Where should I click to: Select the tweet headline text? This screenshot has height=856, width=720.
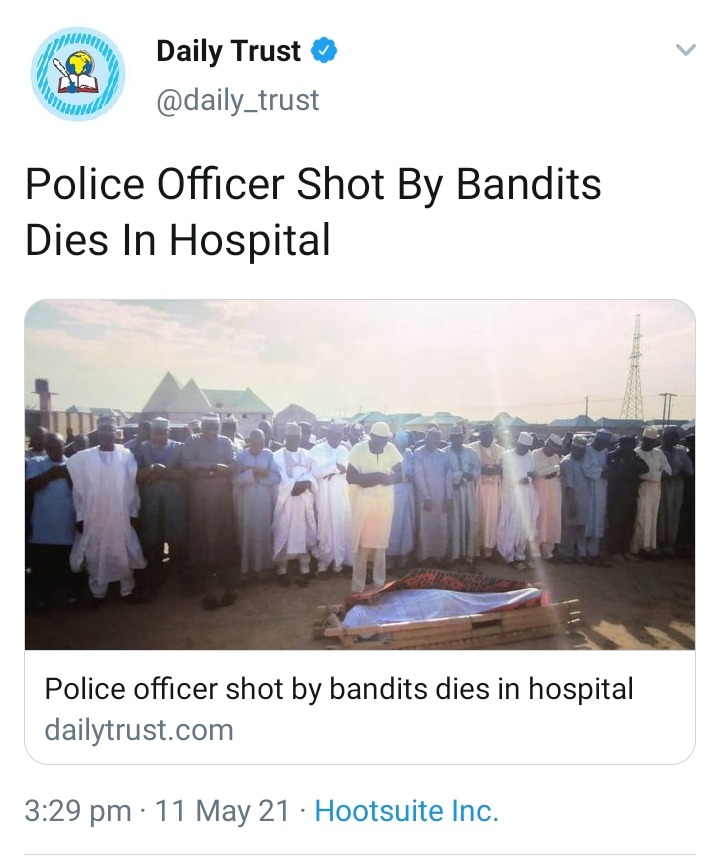(x=313, y=211)
